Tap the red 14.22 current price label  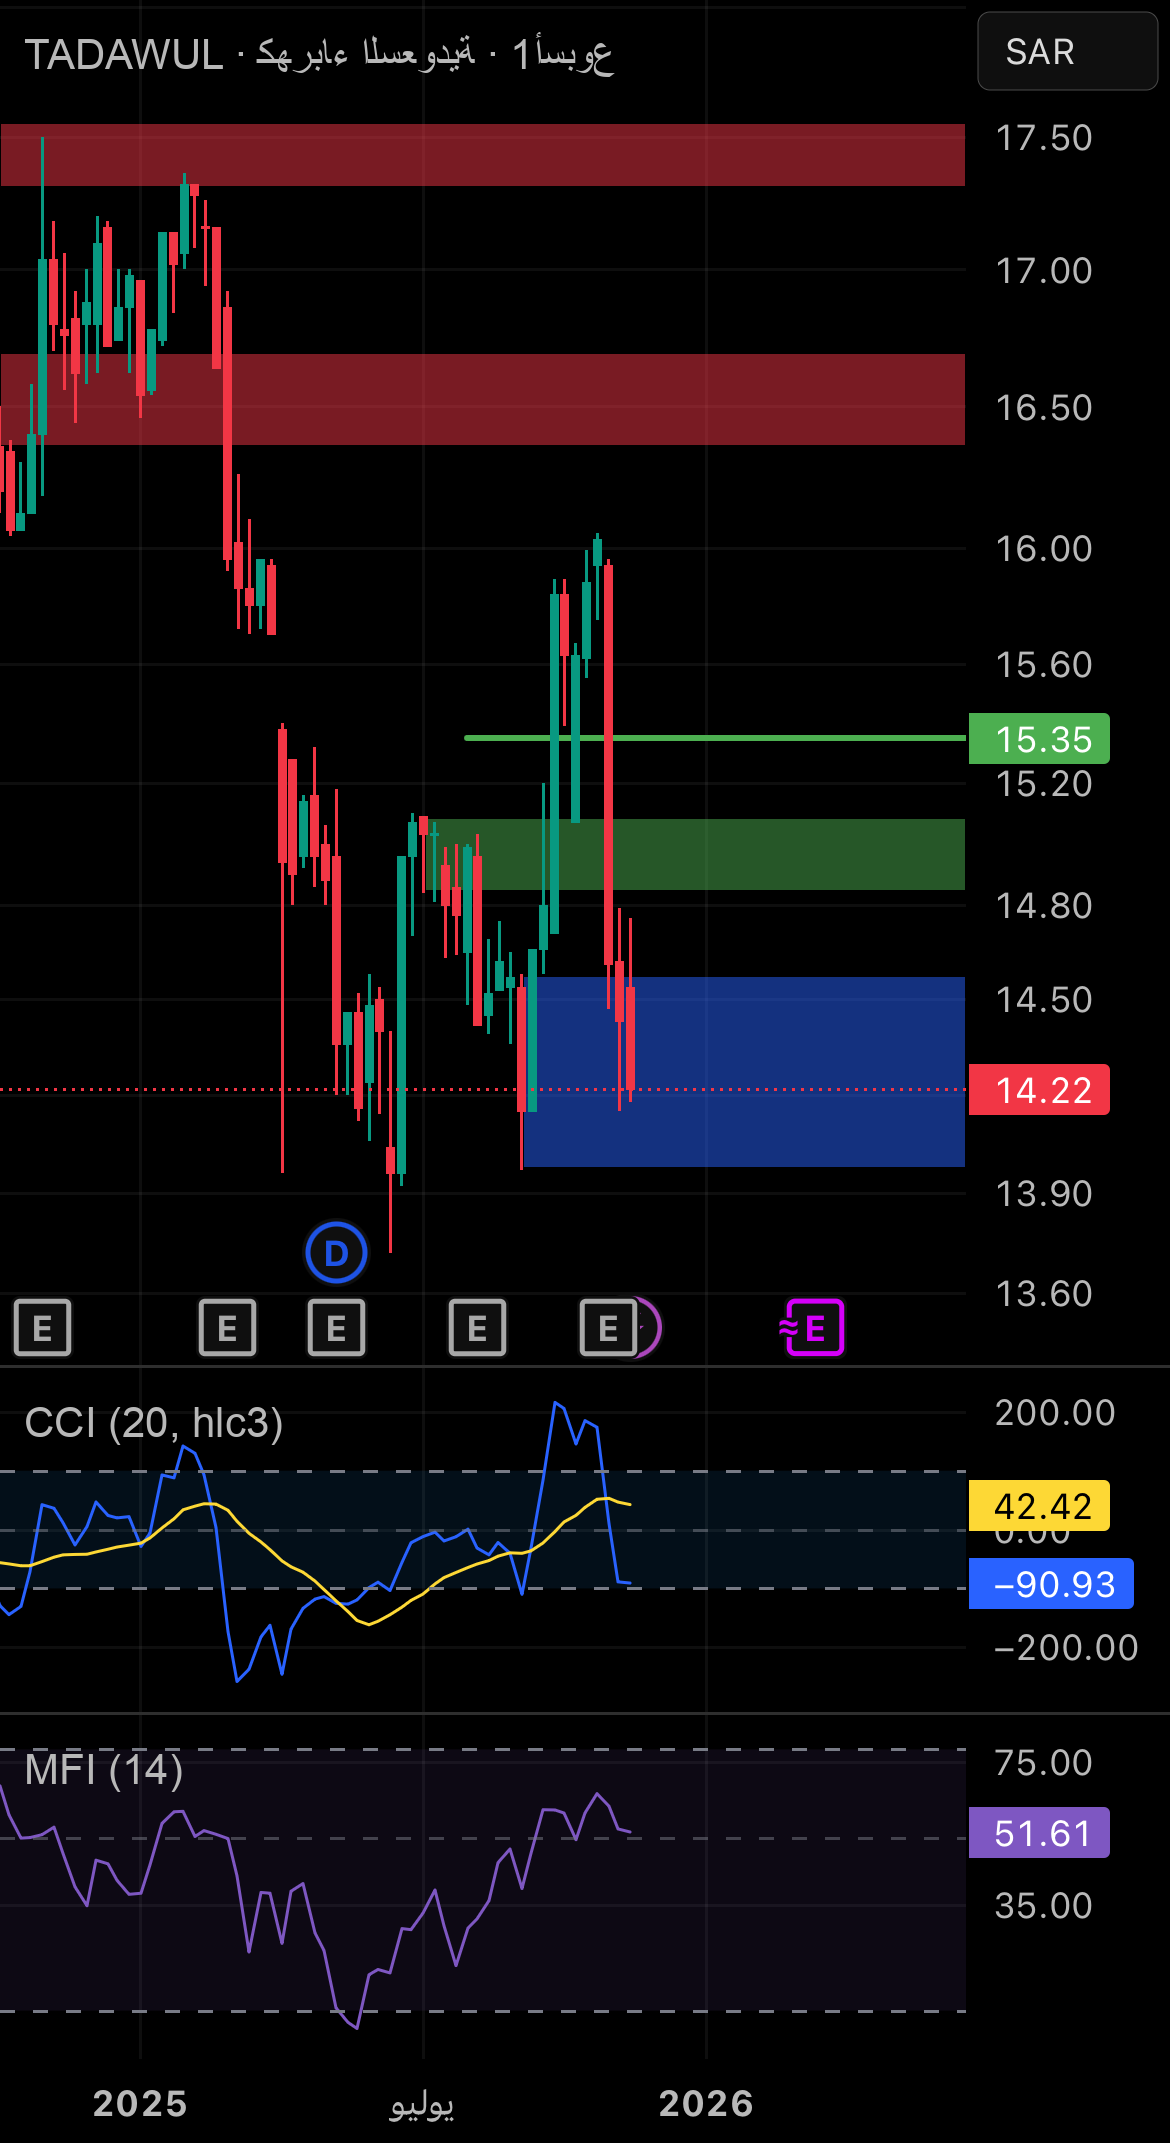click(1039, 1090)
